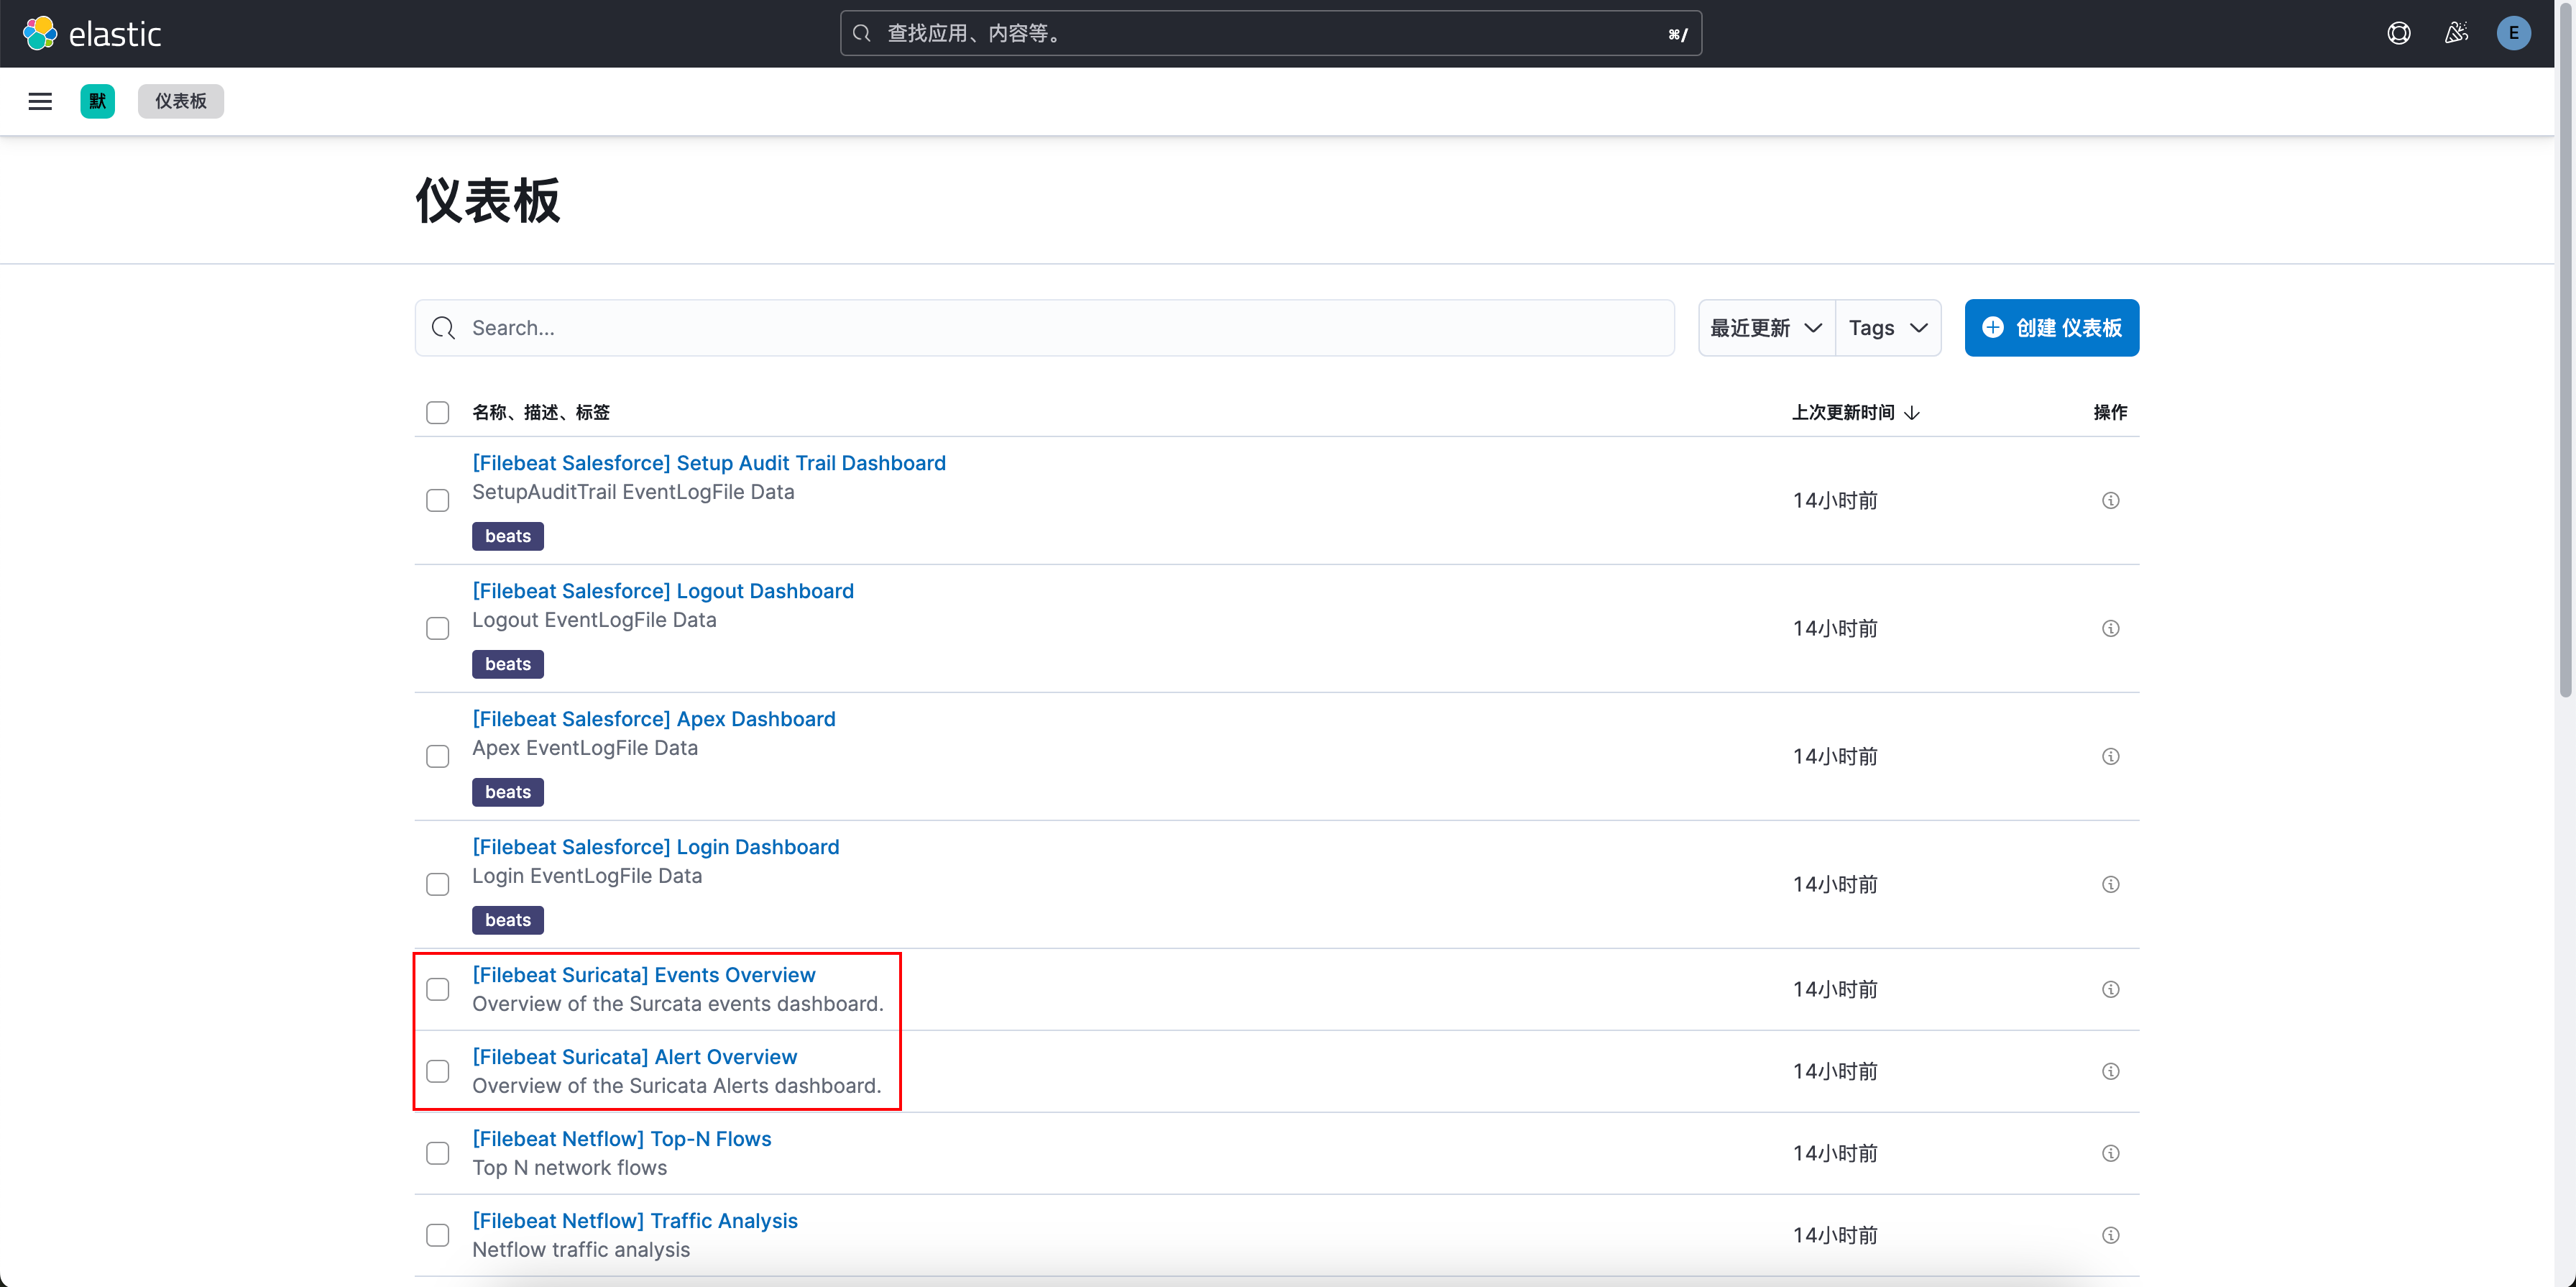Show info for Suricata Events Overview

(x=2110, y=989)
